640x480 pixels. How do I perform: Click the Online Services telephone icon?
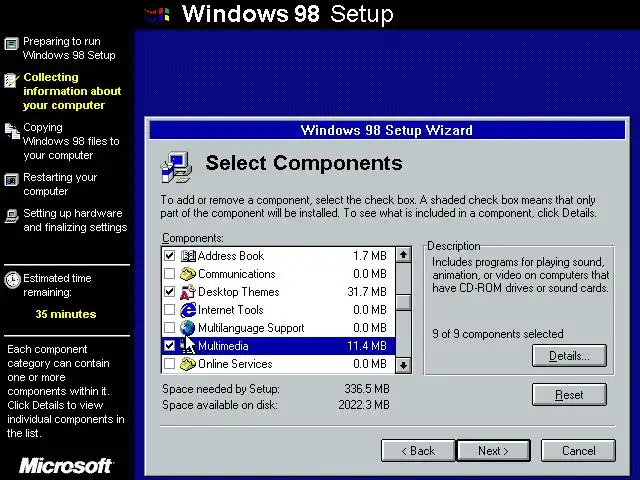188,364
